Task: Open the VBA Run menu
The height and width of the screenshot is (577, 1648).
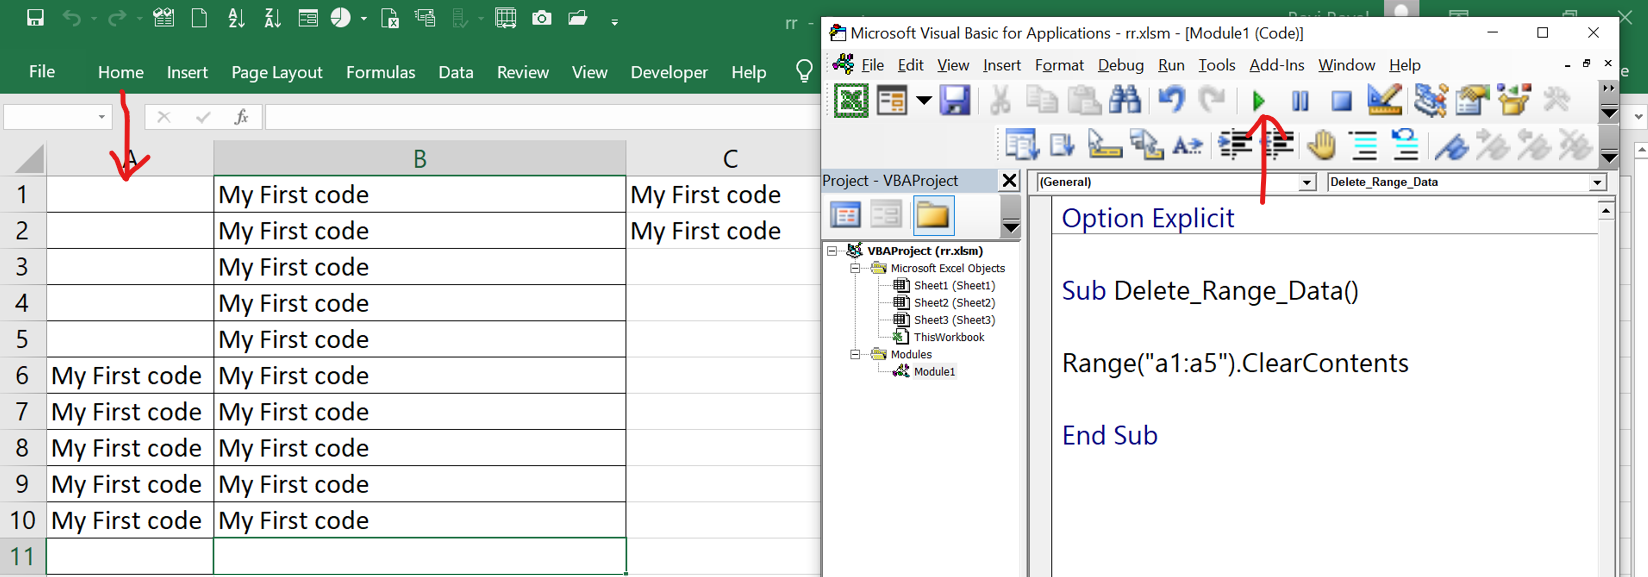Action: [x=1171, y=65]
